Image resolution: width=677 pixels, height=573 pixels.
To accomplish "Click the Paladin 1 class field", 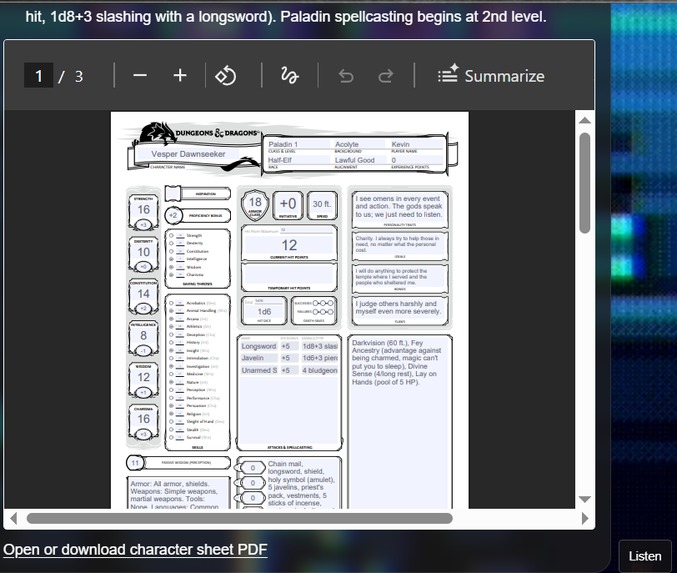I will coord(298,144).
